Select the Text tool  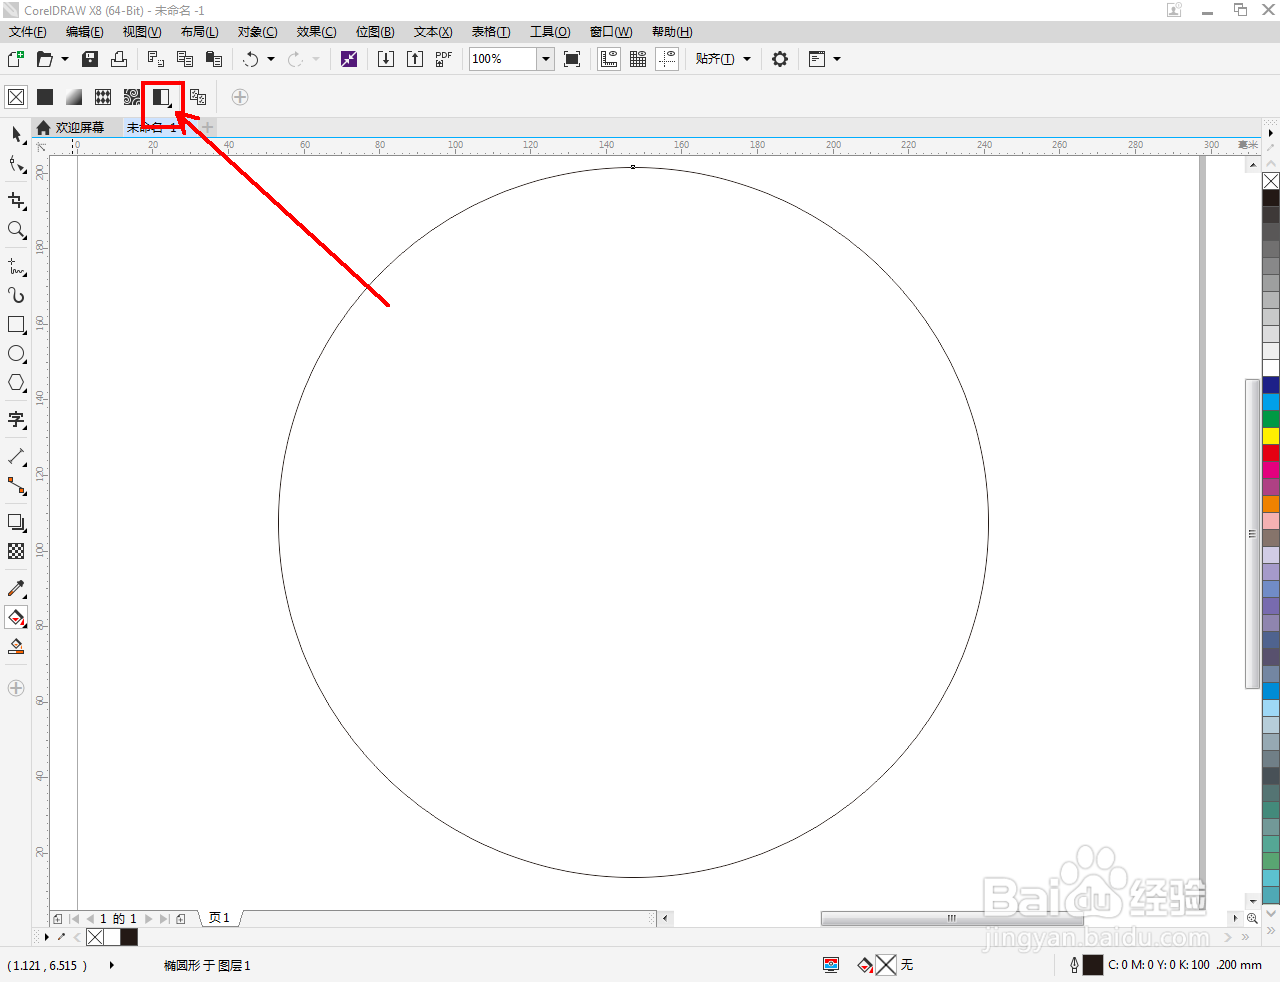click(17, 420)
